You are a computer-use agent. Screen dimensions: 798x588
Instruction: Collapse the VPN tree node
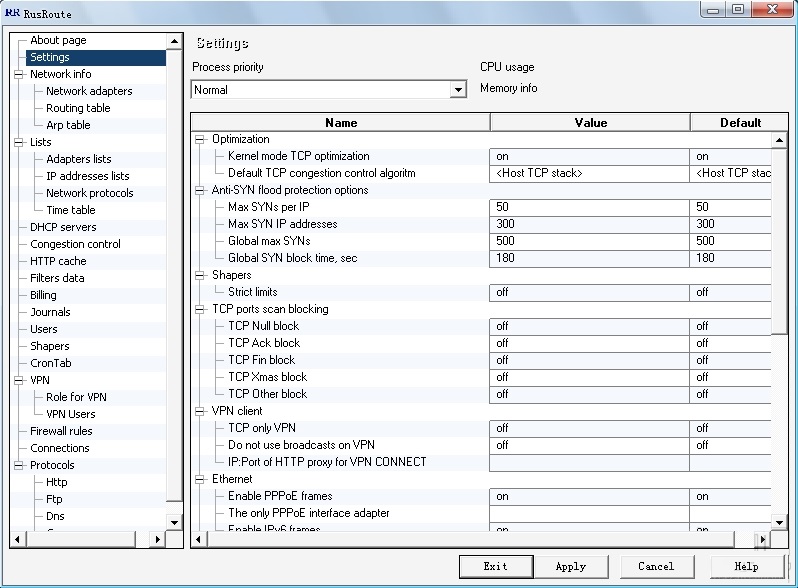click(x=18, y=380)
